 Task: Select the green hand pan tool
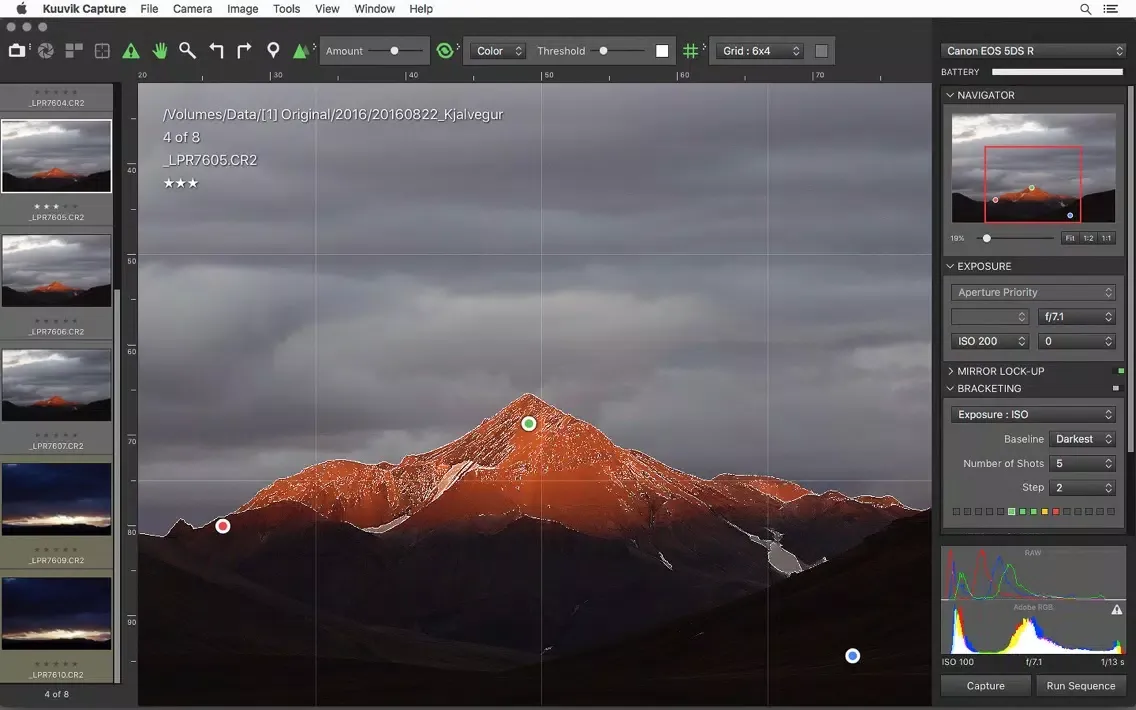tap(159, 51)
